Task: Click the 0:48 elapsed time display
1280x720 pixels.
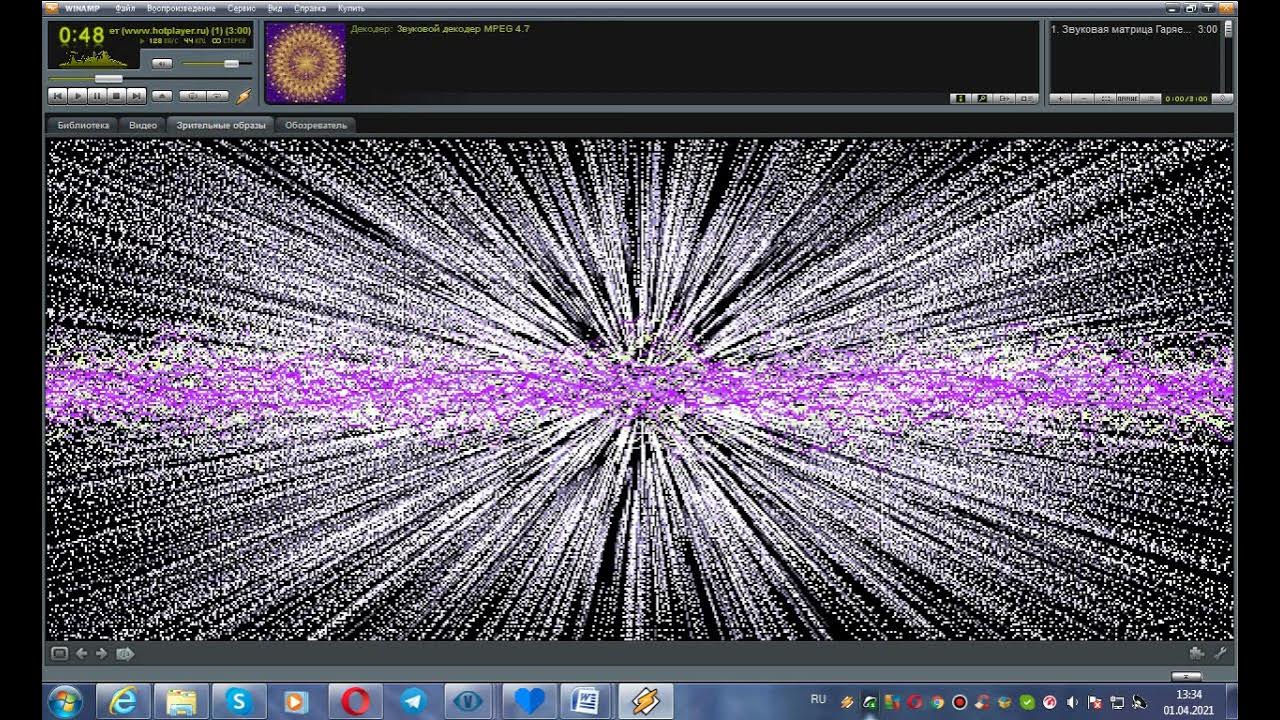Action: point(81,35)
